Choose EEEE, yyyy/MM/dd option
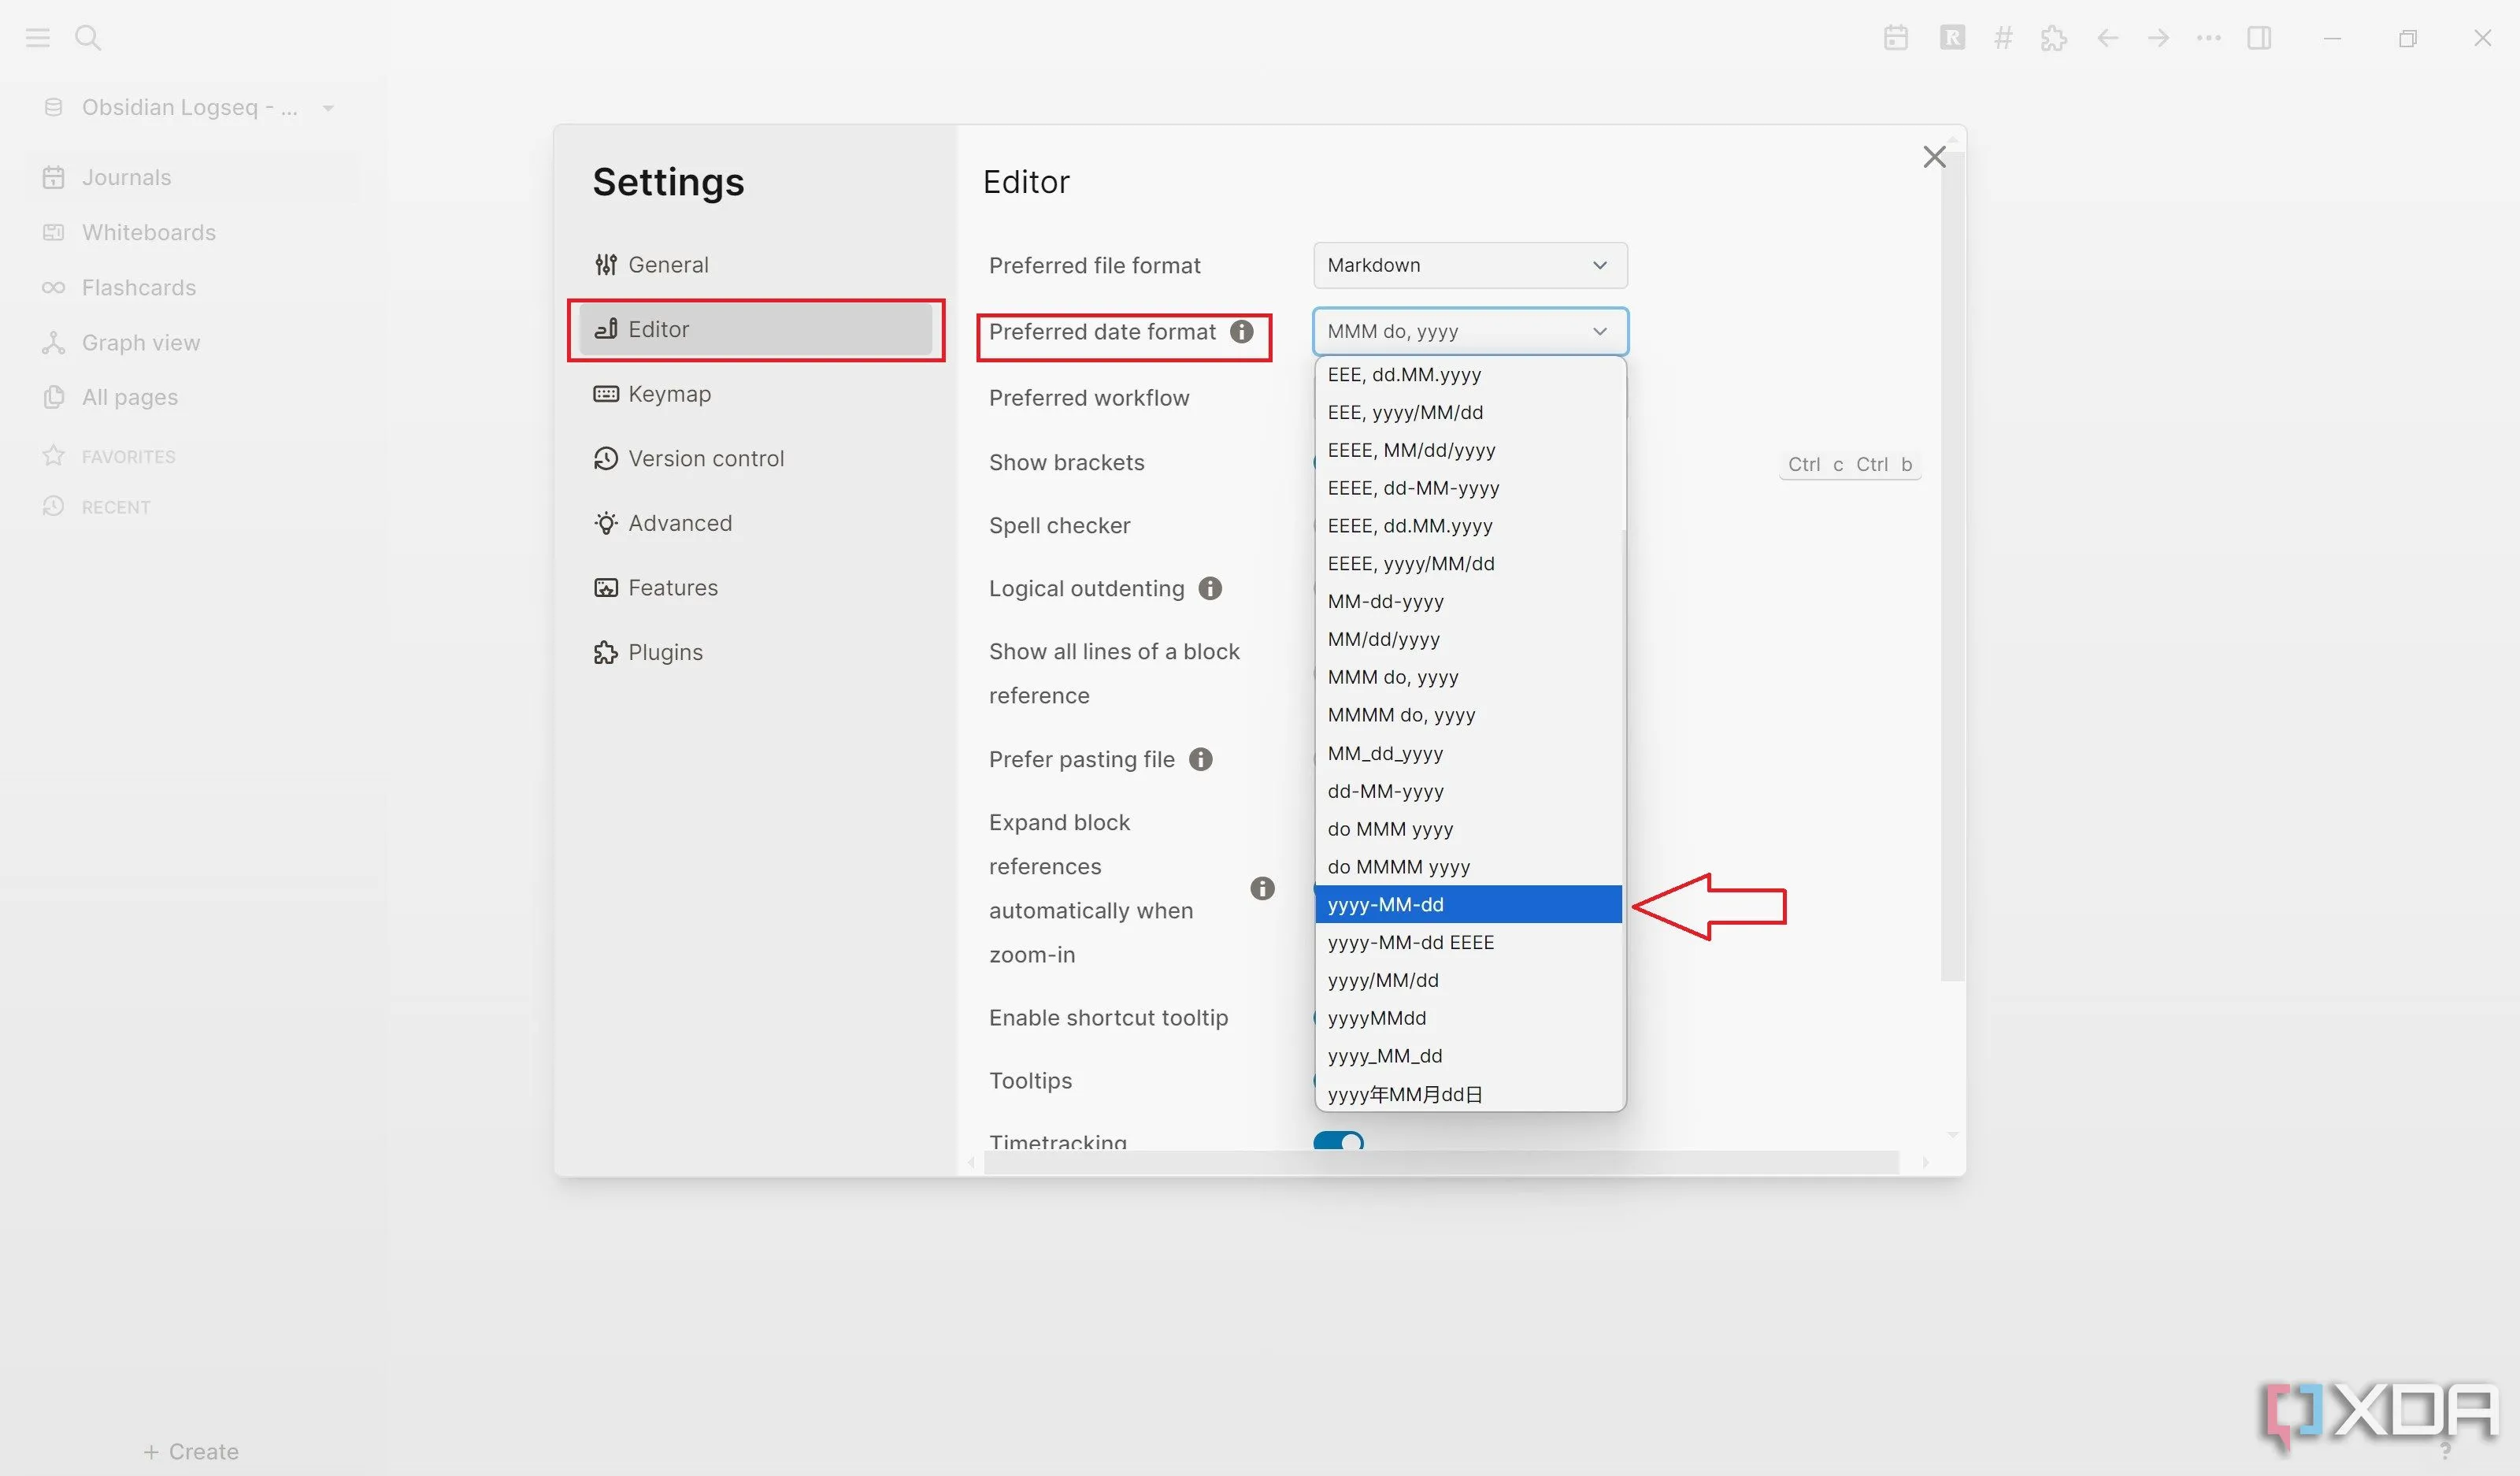2520x1476 pixels. (x=1468, y=564)
